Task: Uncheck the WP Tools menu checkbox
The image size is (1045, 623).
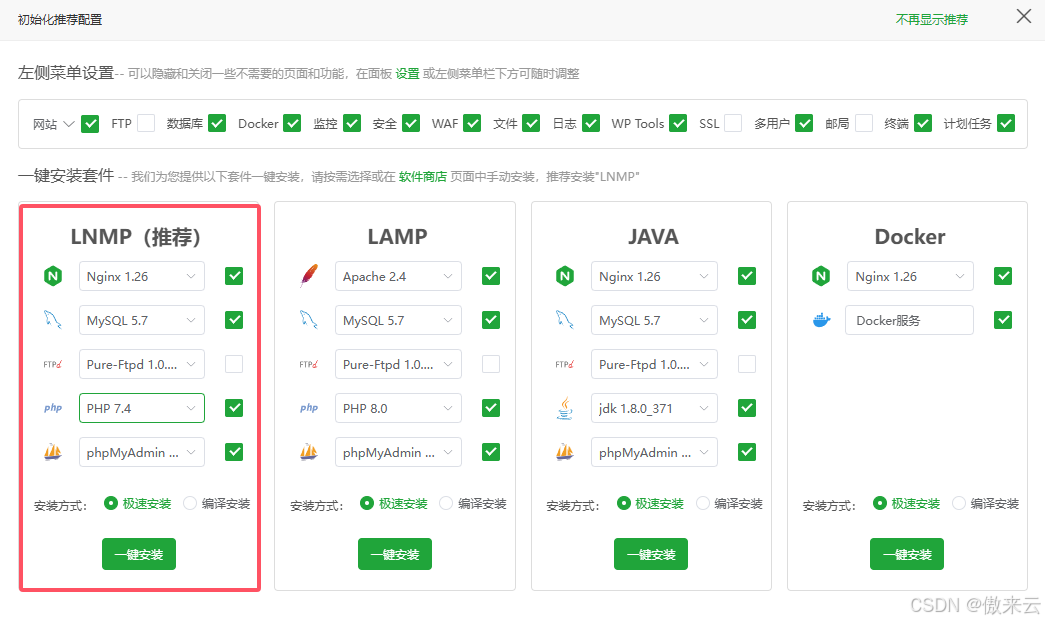Action: 678,123
